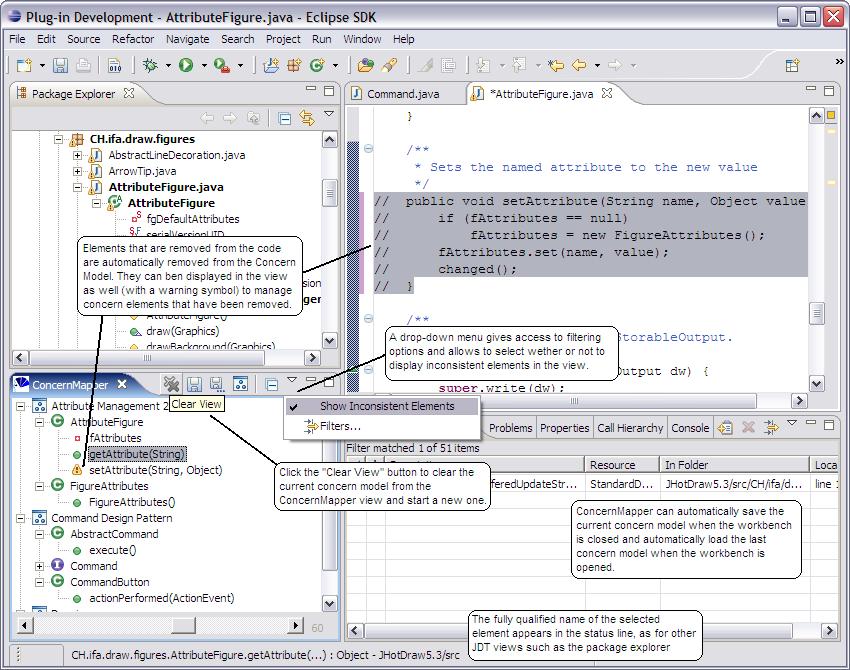
Task: Click the New wizard toolbar icon
Action: tap(24, 66)
